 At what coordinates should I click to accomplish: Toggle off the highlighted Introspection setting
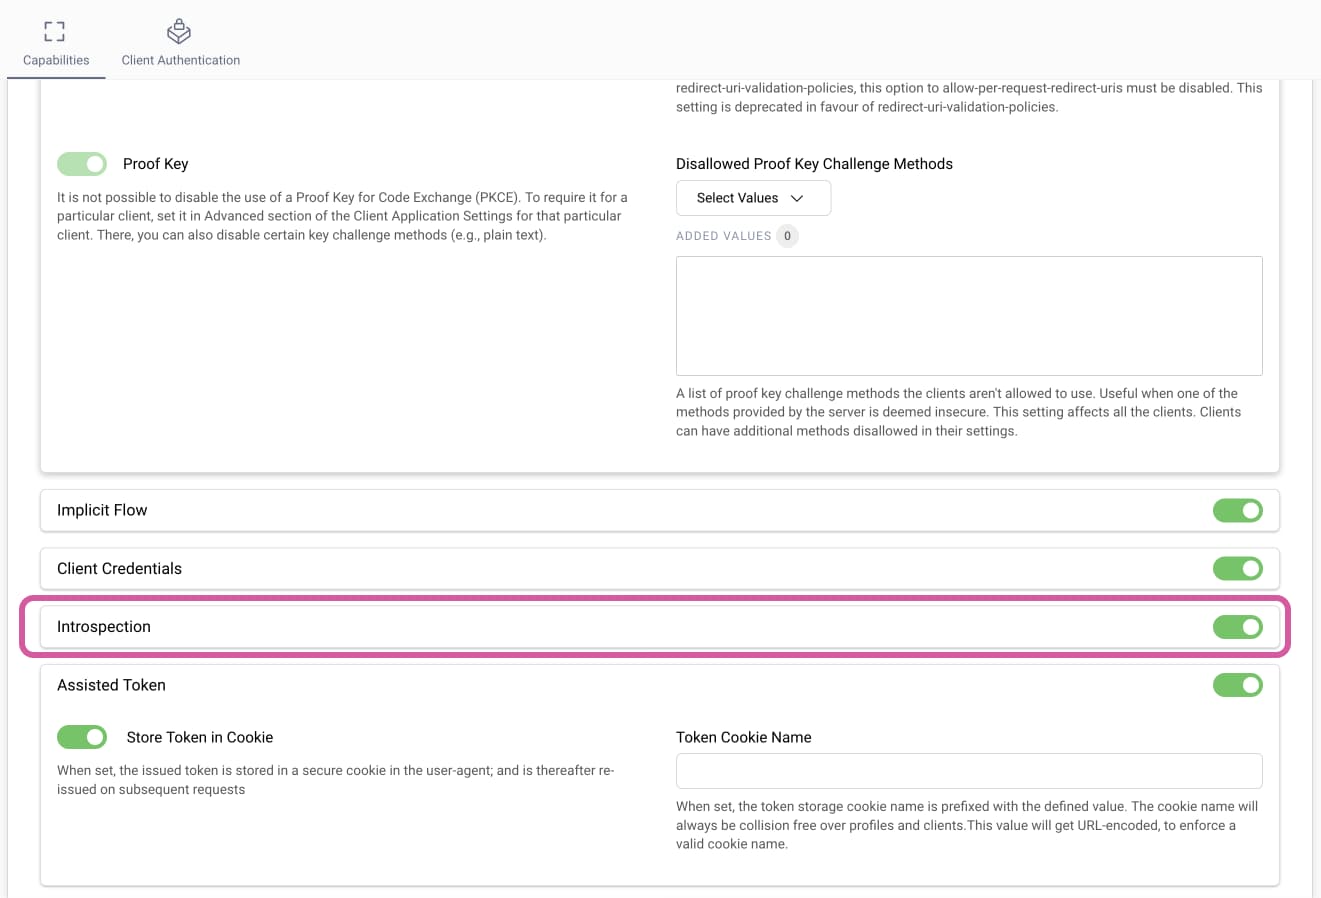pyautogui.click(x=1238, y=627)
